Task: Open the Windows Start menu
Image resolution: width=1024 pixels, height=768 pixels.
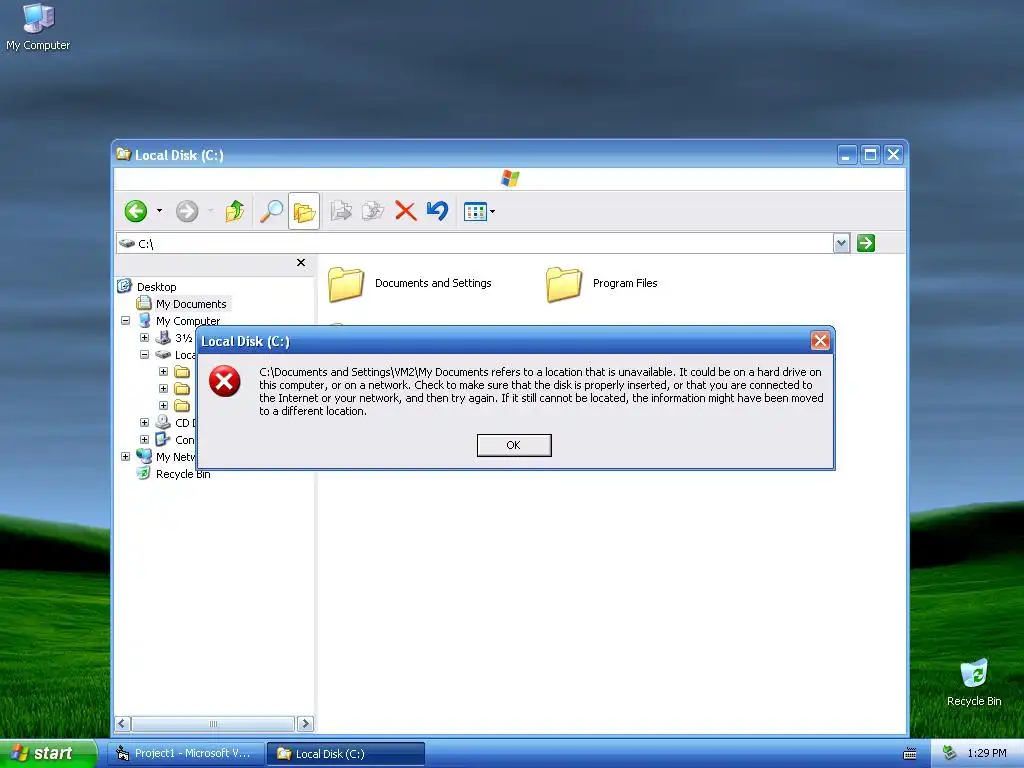Action: click(x=48, y=753)
